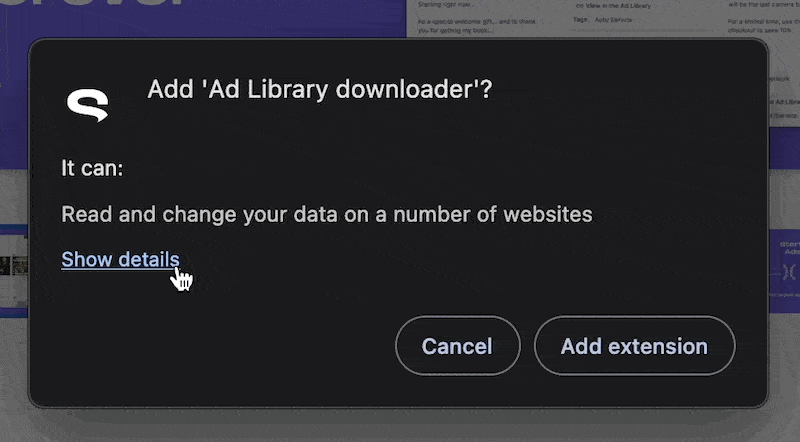Click the Ad Library downloader extension logo
This screenshot has height=442, width=800.
click(x=88, y=103)
